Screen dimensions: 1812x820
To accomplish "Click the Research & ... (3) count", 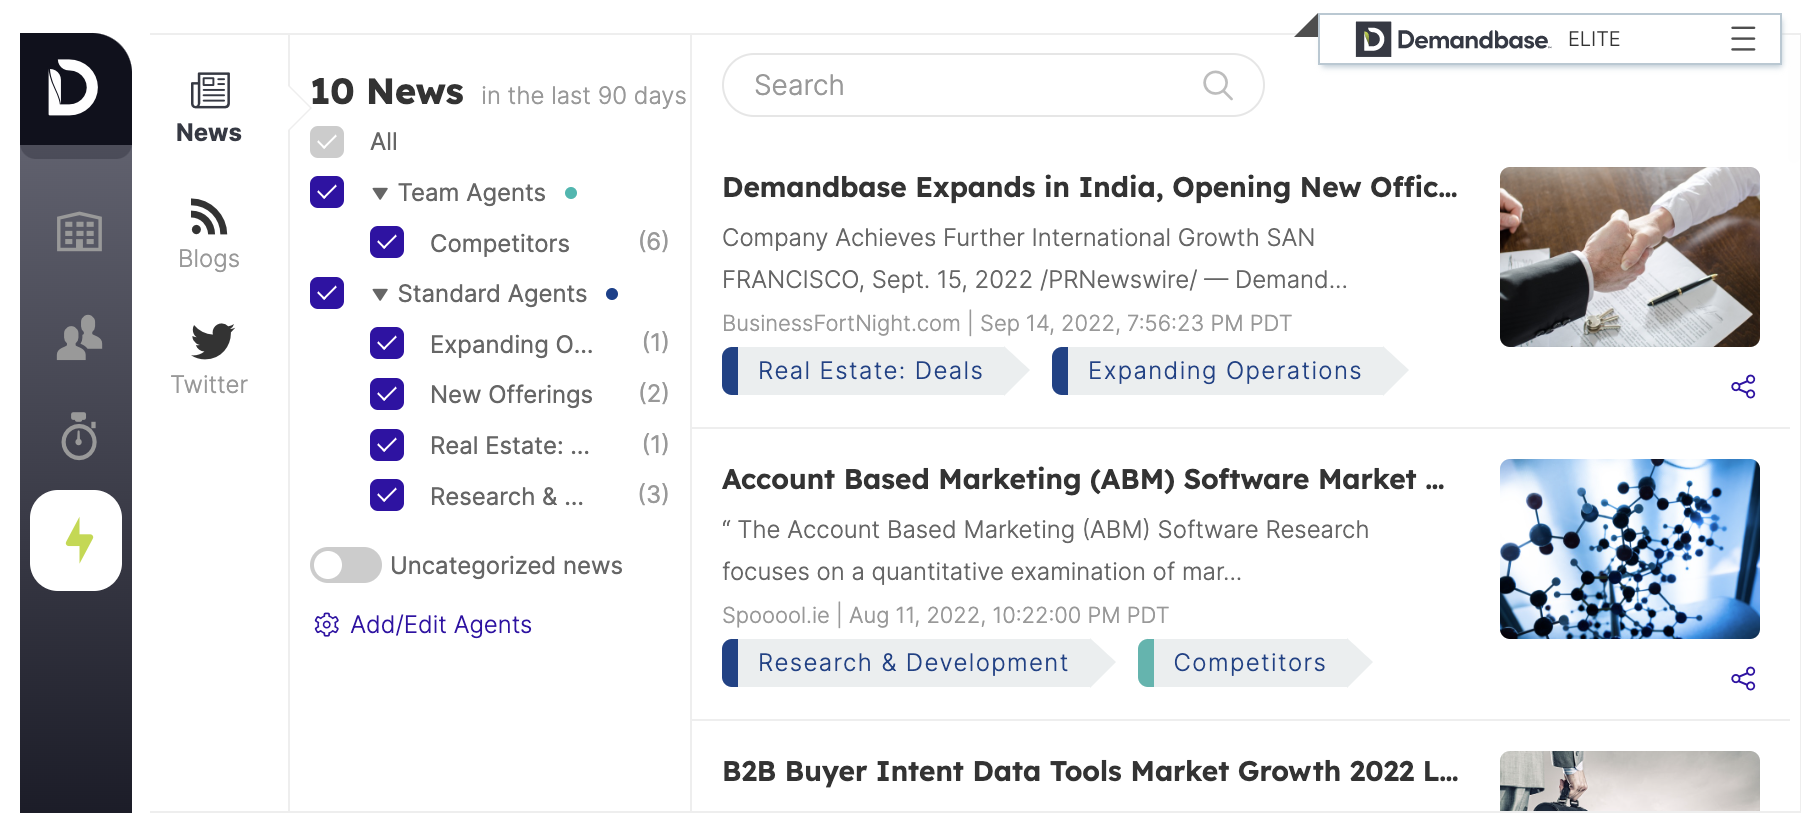I will tap(654, 494).
